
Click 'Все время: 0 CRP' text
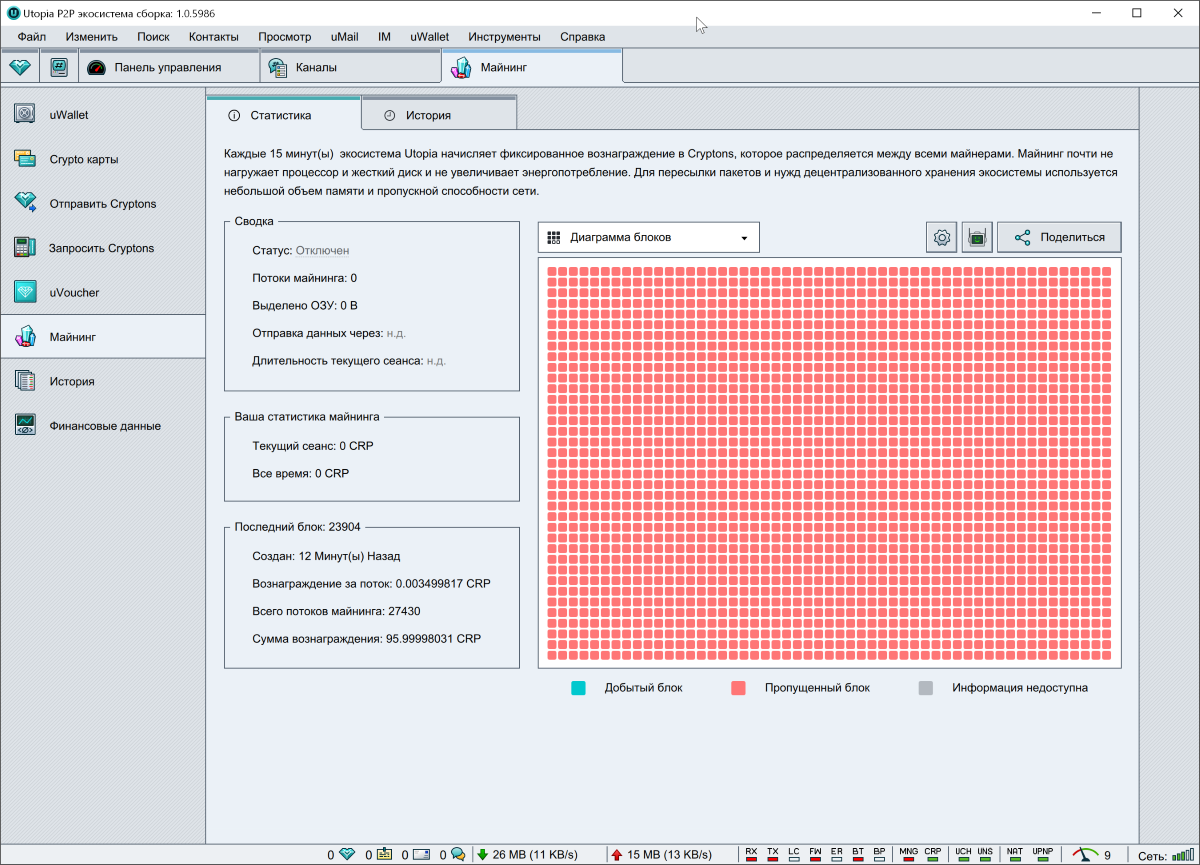point(300,473)
